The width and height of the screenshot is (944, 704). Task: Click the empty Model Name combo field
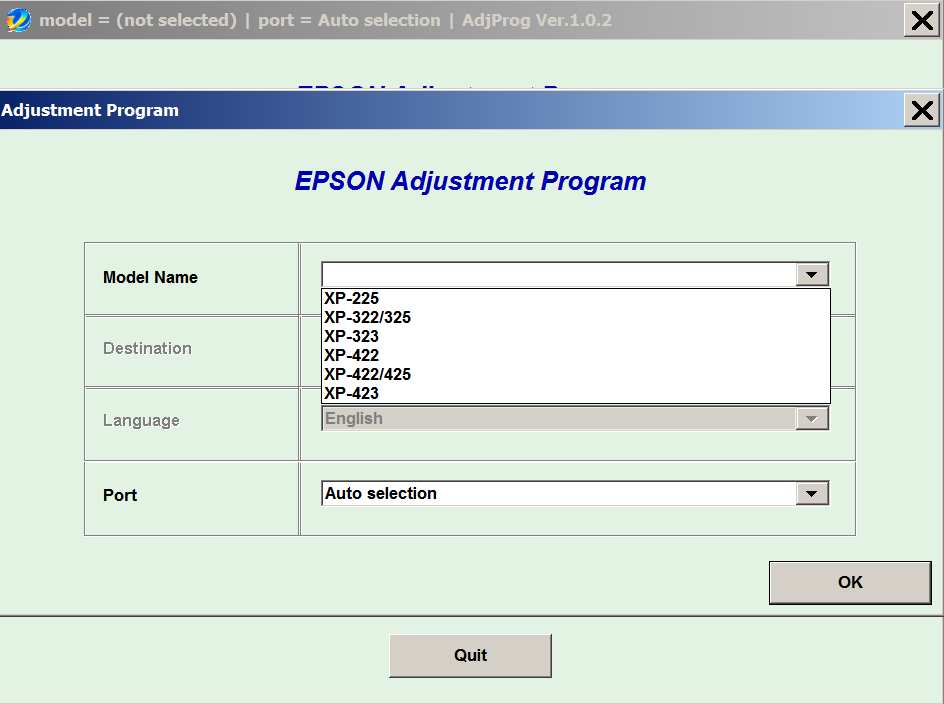point(559,275)
